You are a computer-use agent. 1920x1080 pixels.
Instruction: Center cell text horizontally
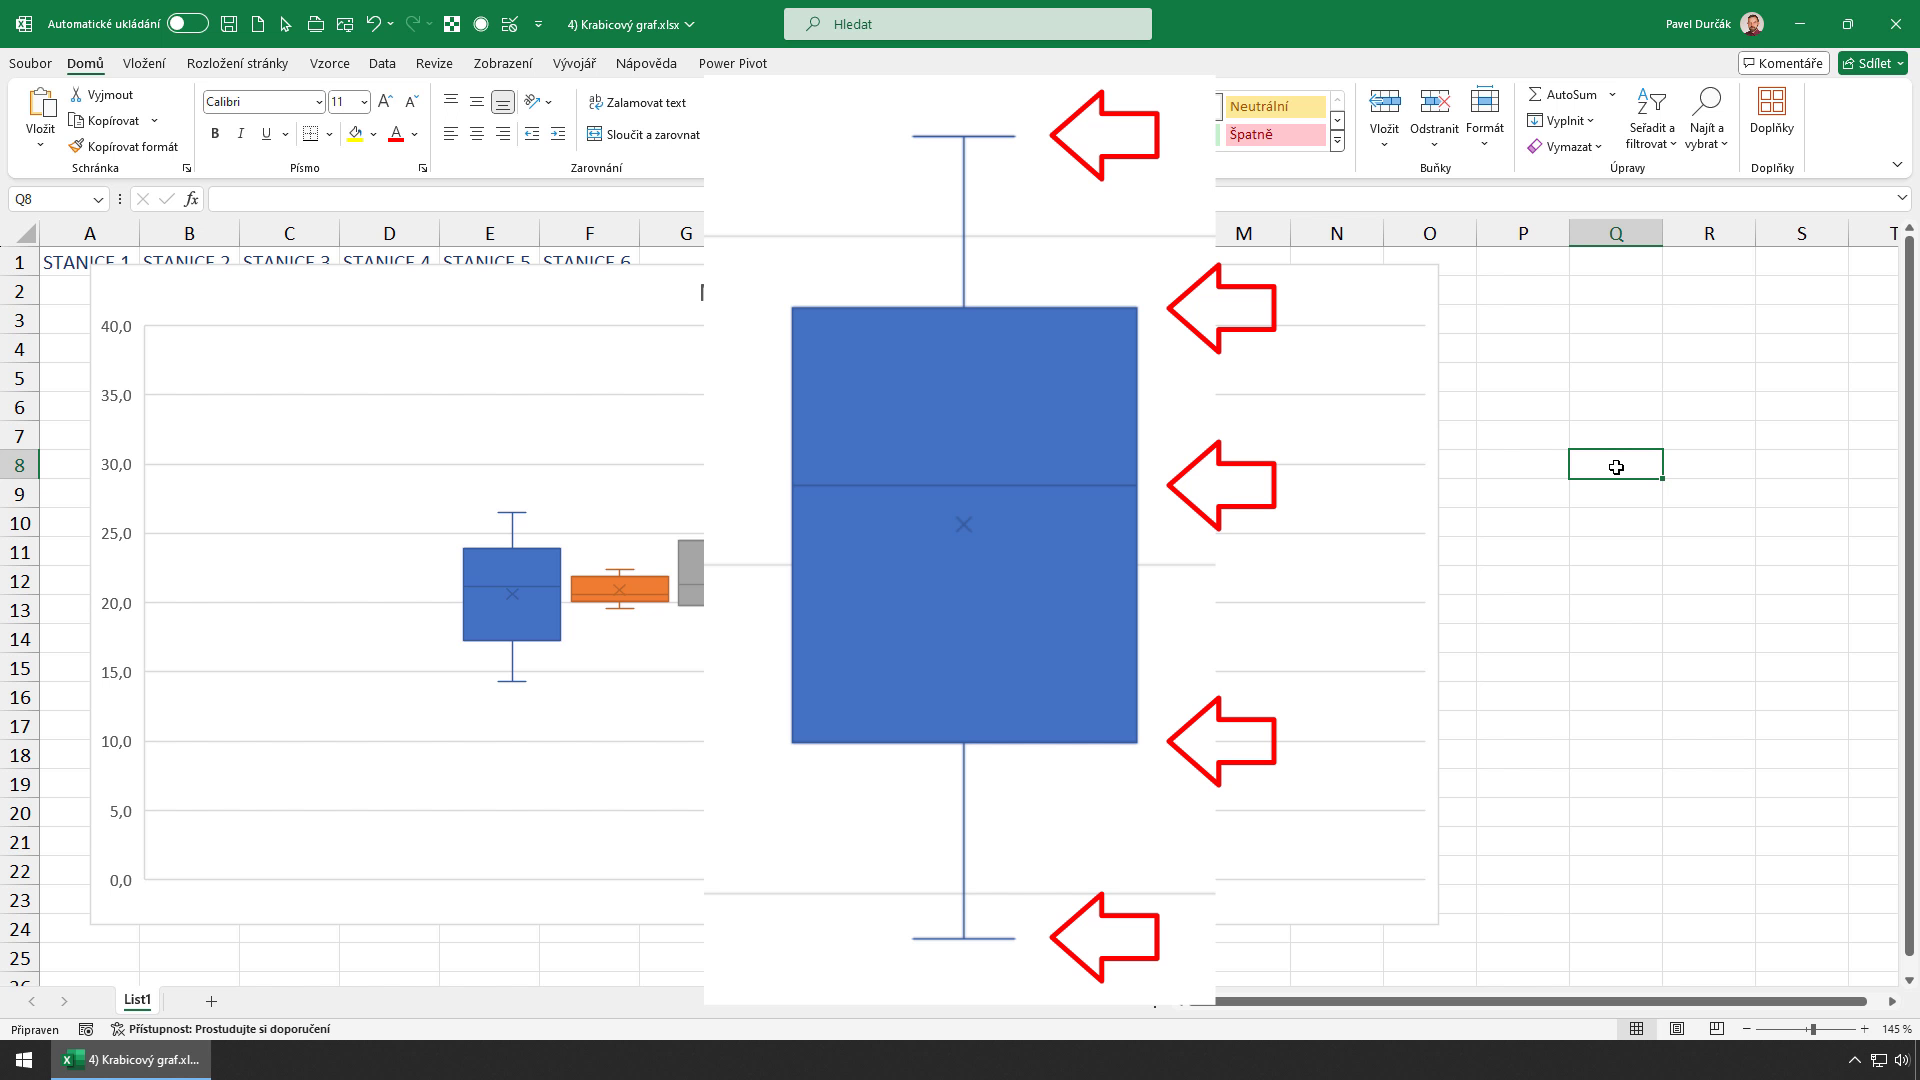click(477, 134)
